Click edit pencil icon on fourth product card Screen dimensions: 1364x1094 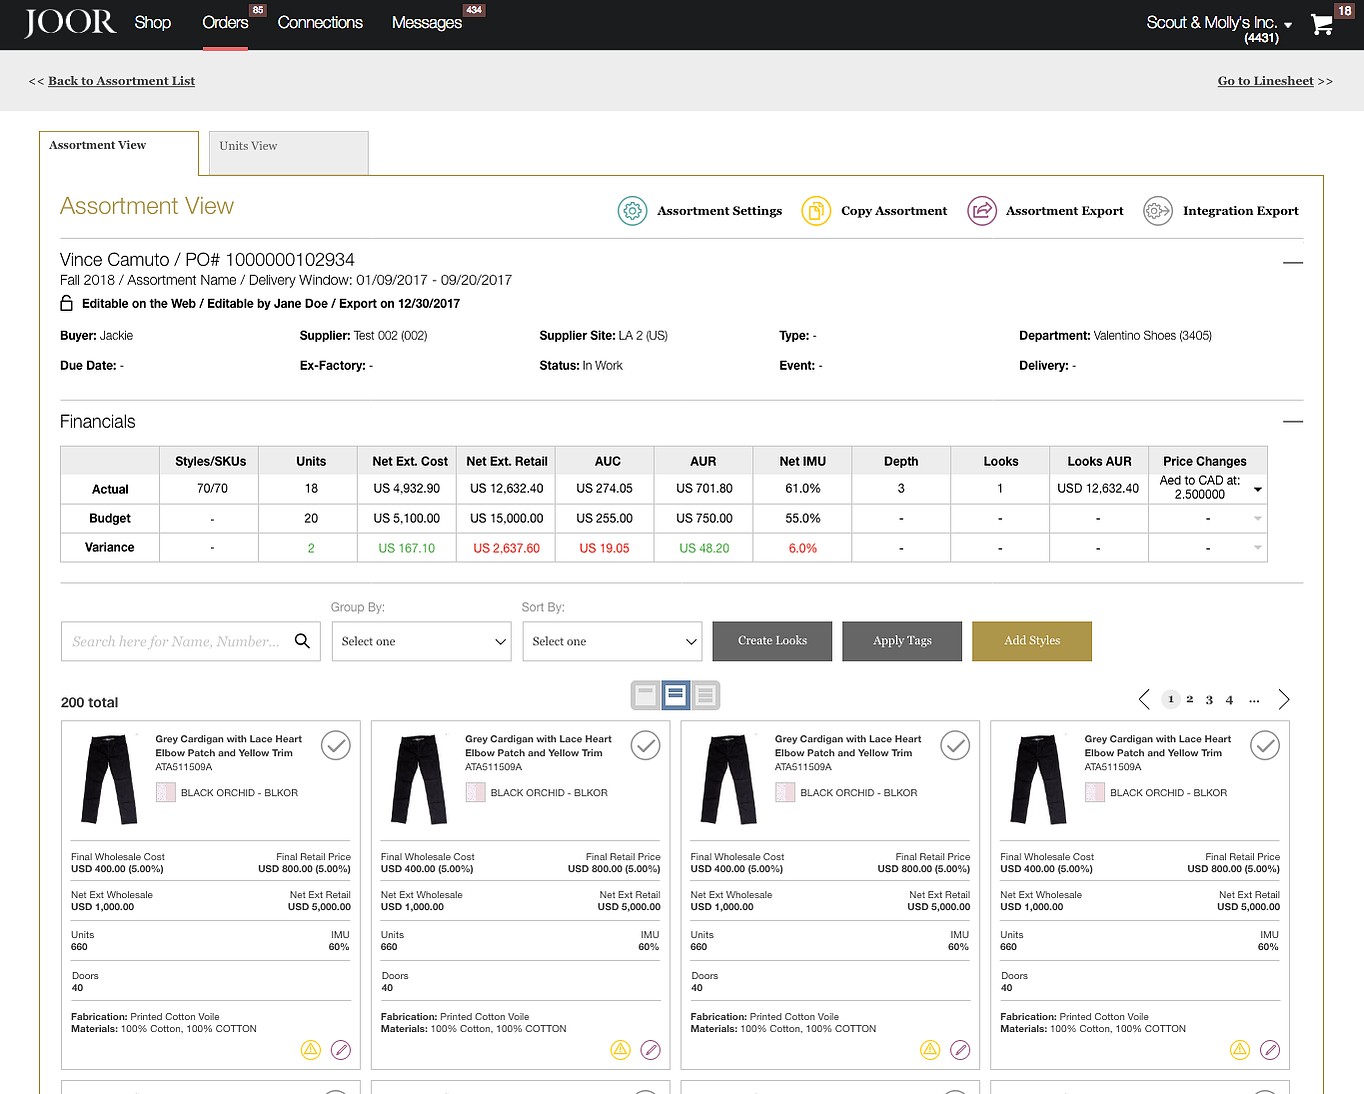tap(1270, 1049)
